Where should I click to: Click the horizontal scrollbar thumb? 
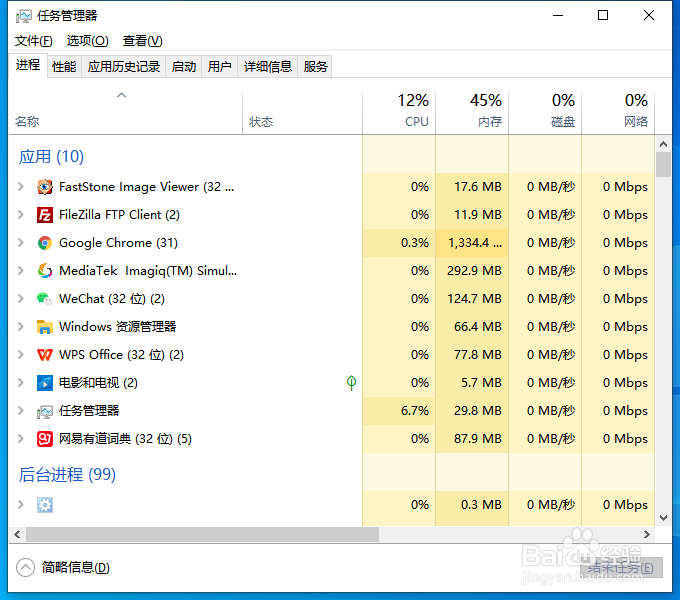pos(202,535)
